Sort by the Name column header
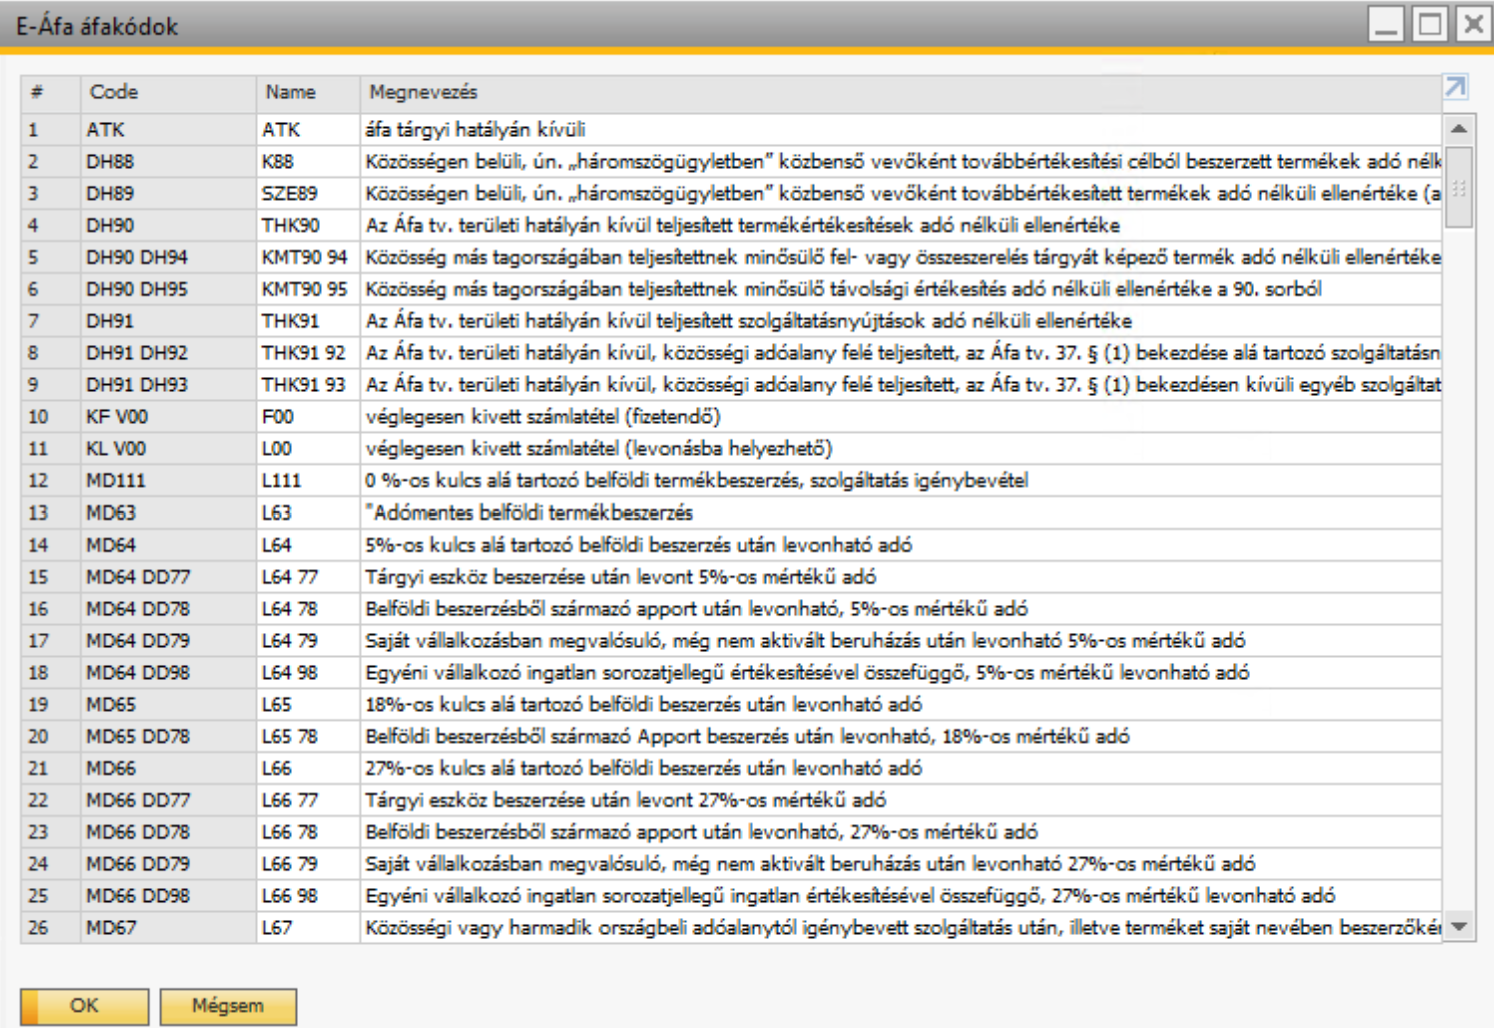The image size is (1494, 1028). point(308,92)
